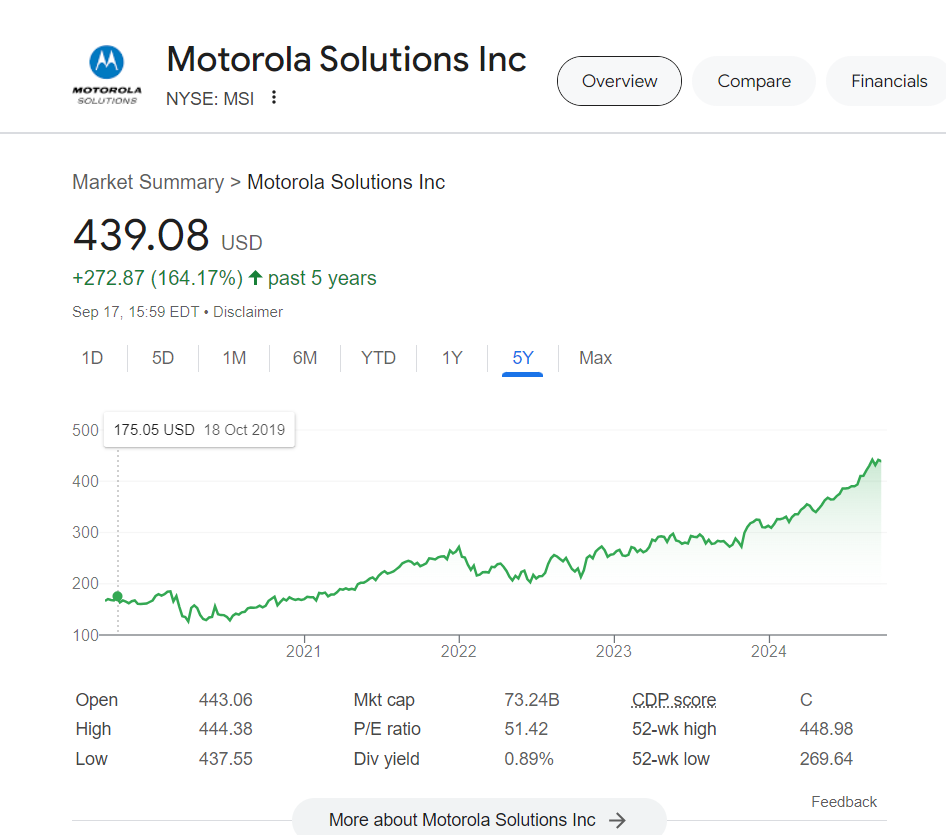The image size is (946, 835).
Task: Show the 1M chart range
Action: (x=234, y=358)
